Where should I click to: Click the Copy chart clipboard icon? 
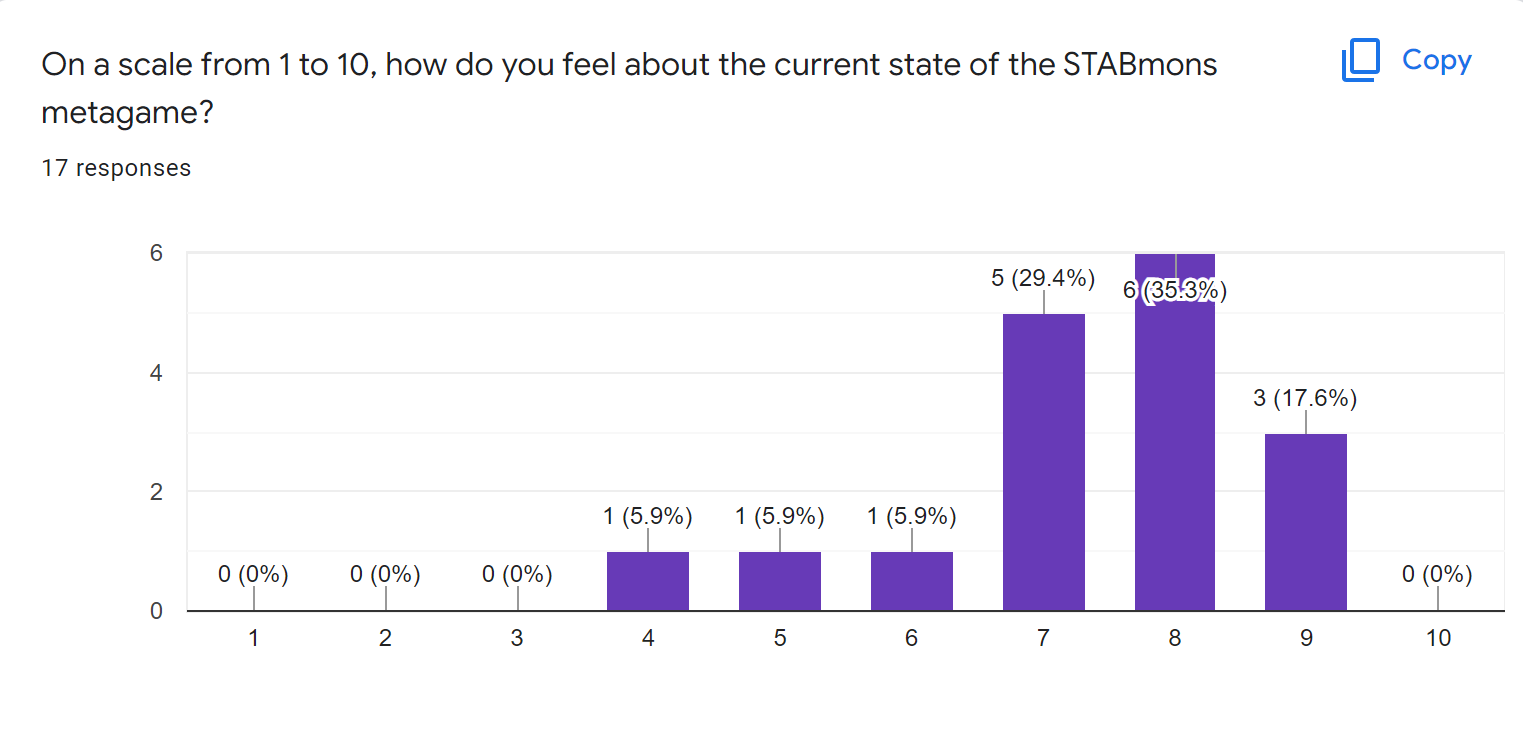pyautogui.click(x=1360, y=61)
